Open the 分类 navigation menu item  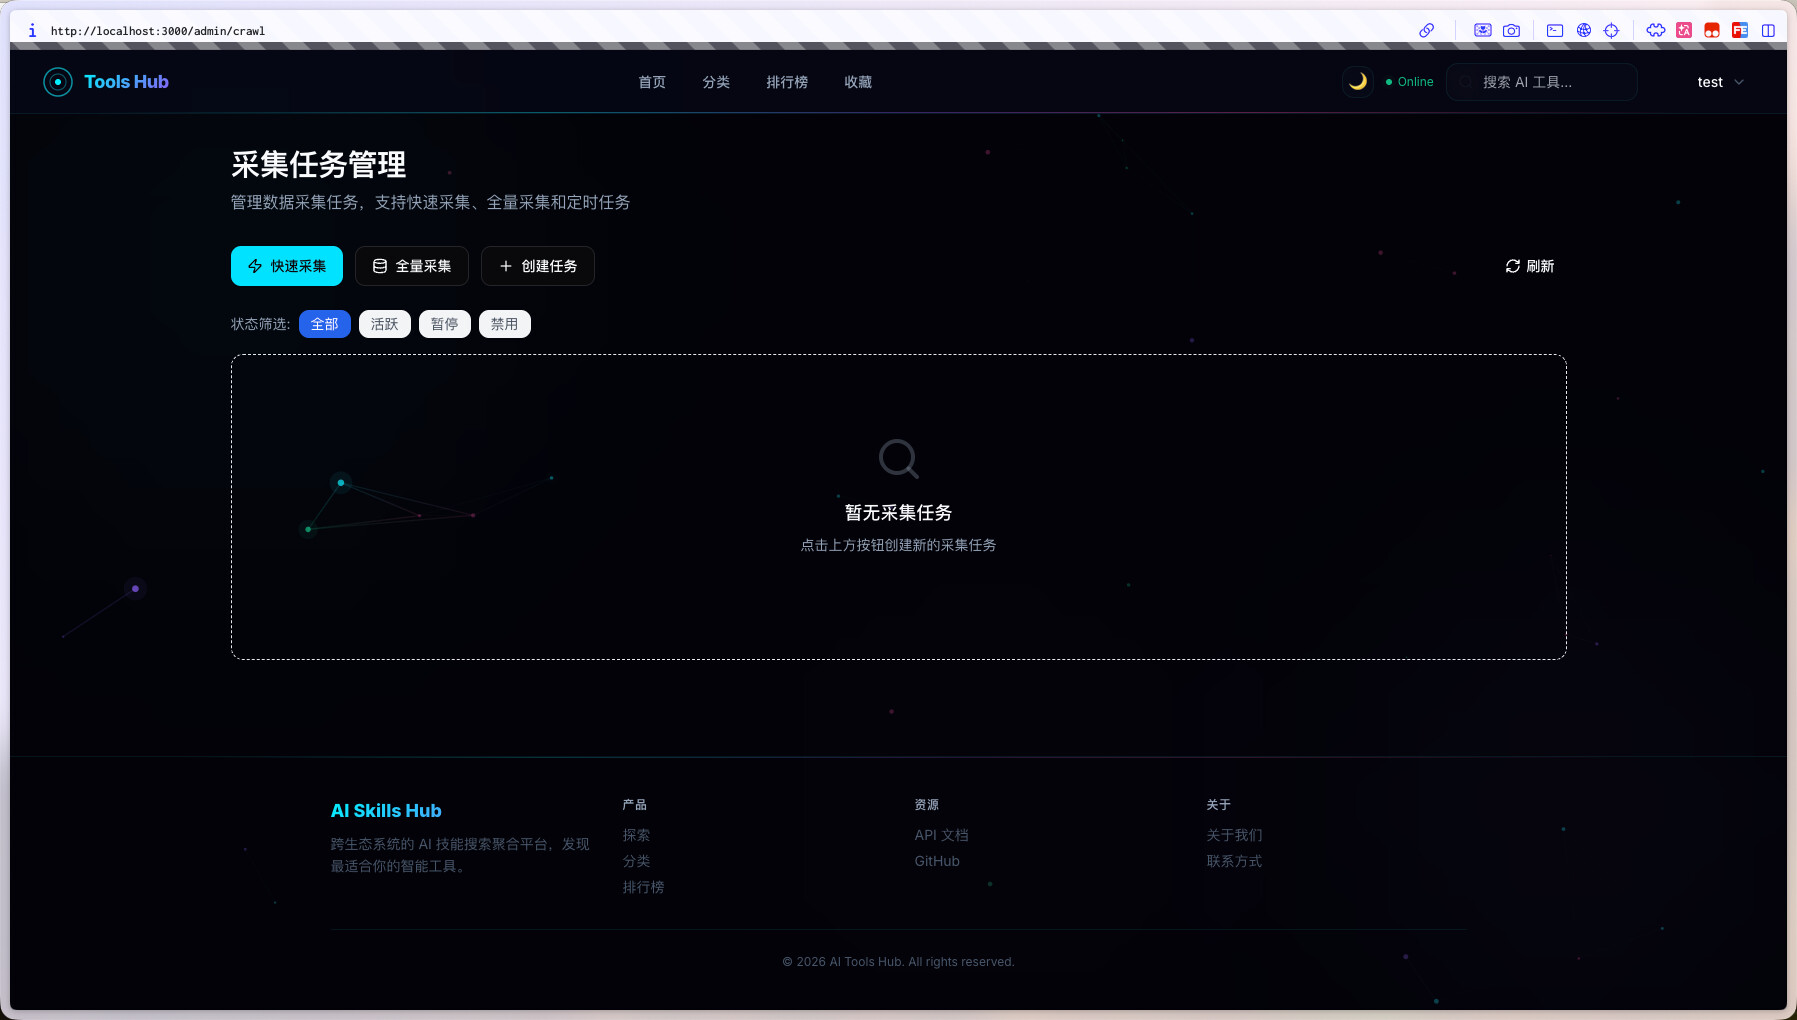(x=716, y=82)
